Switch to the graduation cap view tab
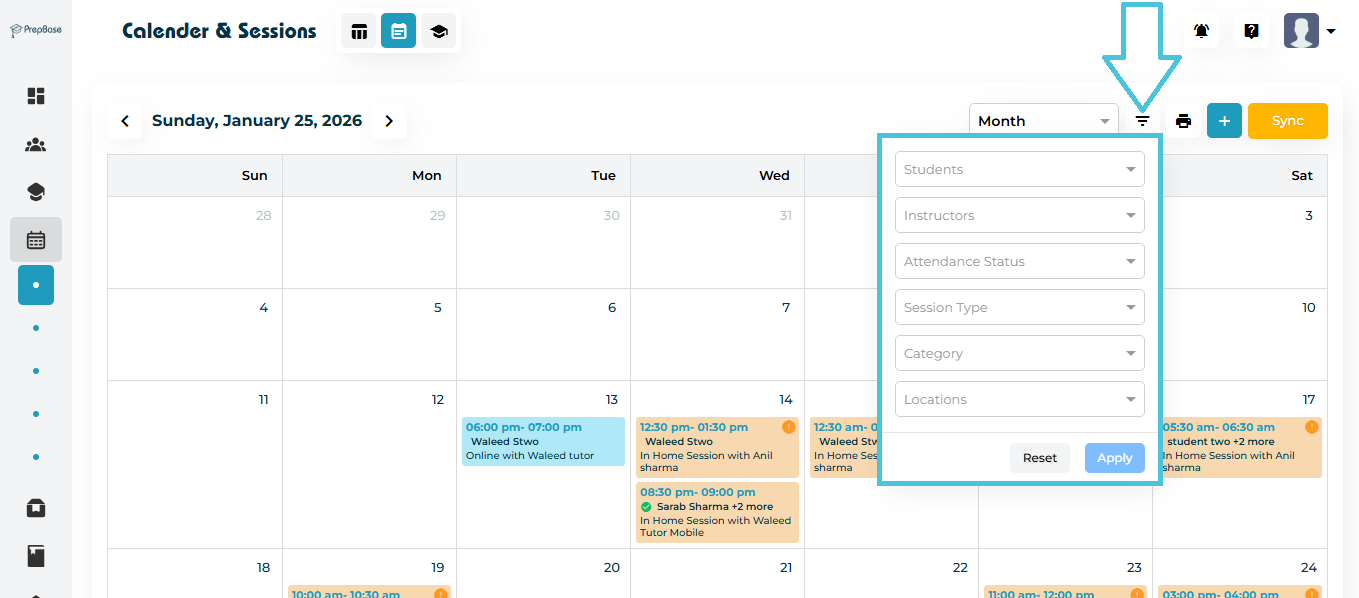The height and width of the screenshot is (598, 1359). click(438, 31)
